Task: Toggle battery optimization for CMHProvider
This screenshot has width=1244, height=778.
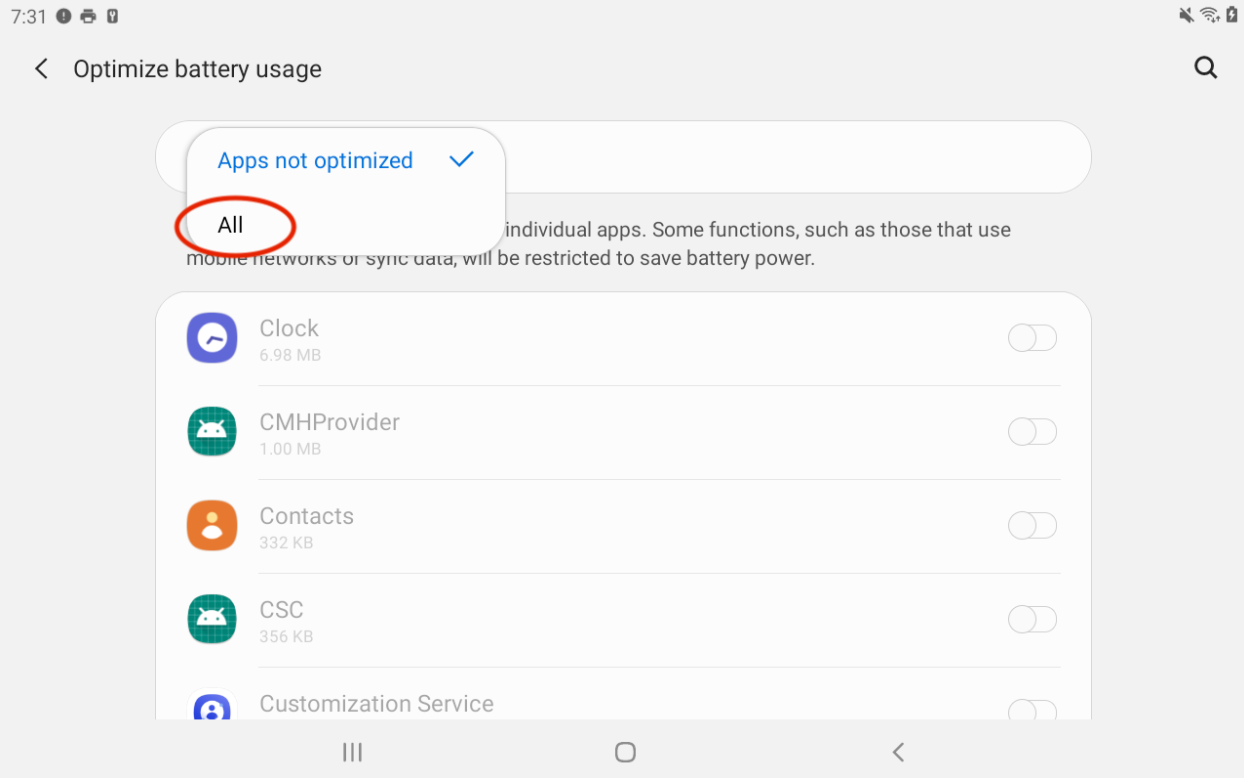Action: (1032, 432)
